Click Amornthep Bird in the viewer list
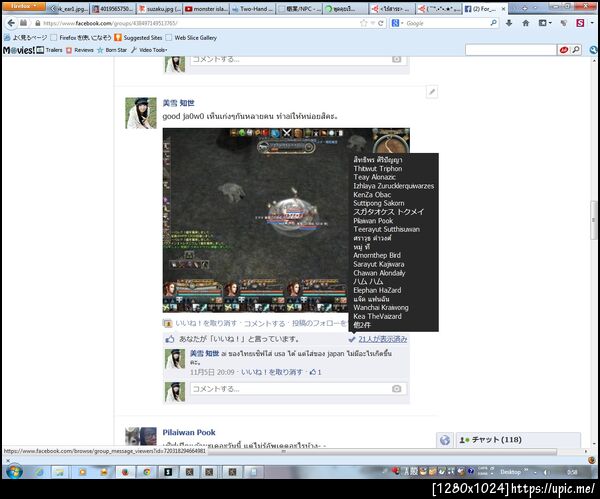600x499 pixels. (x=377, y=255)
